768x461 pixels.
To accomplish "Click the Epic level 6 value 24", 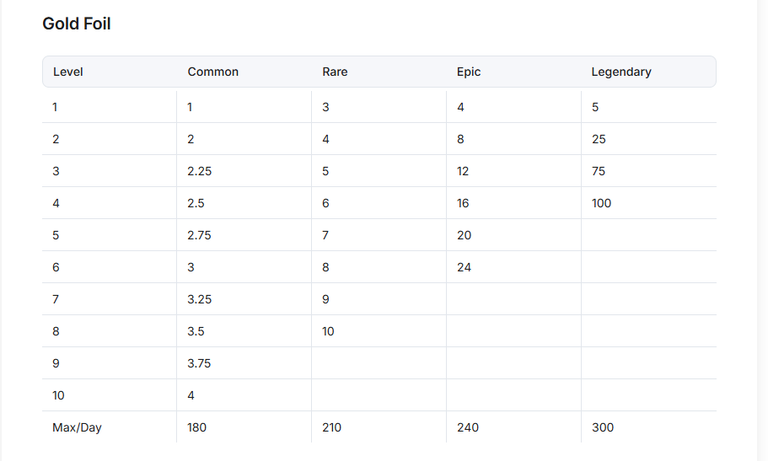I will point(464,267).
